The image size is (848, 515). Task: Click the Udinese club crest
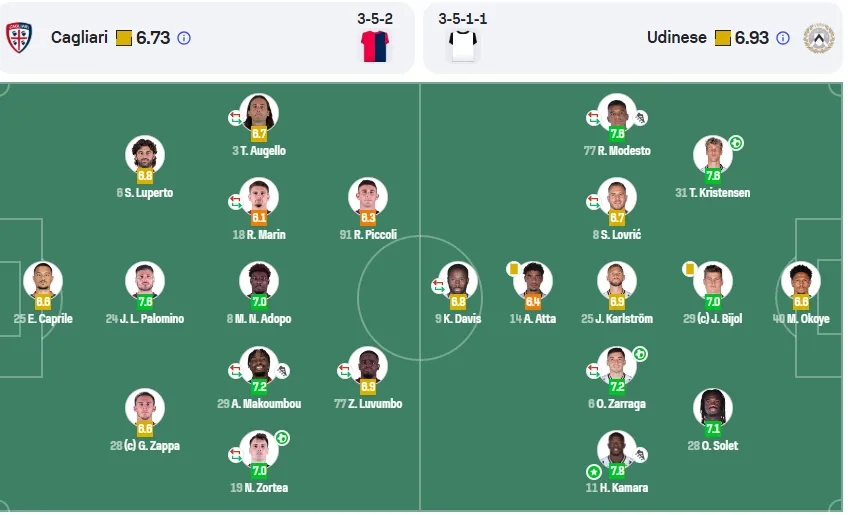(819, 38)
